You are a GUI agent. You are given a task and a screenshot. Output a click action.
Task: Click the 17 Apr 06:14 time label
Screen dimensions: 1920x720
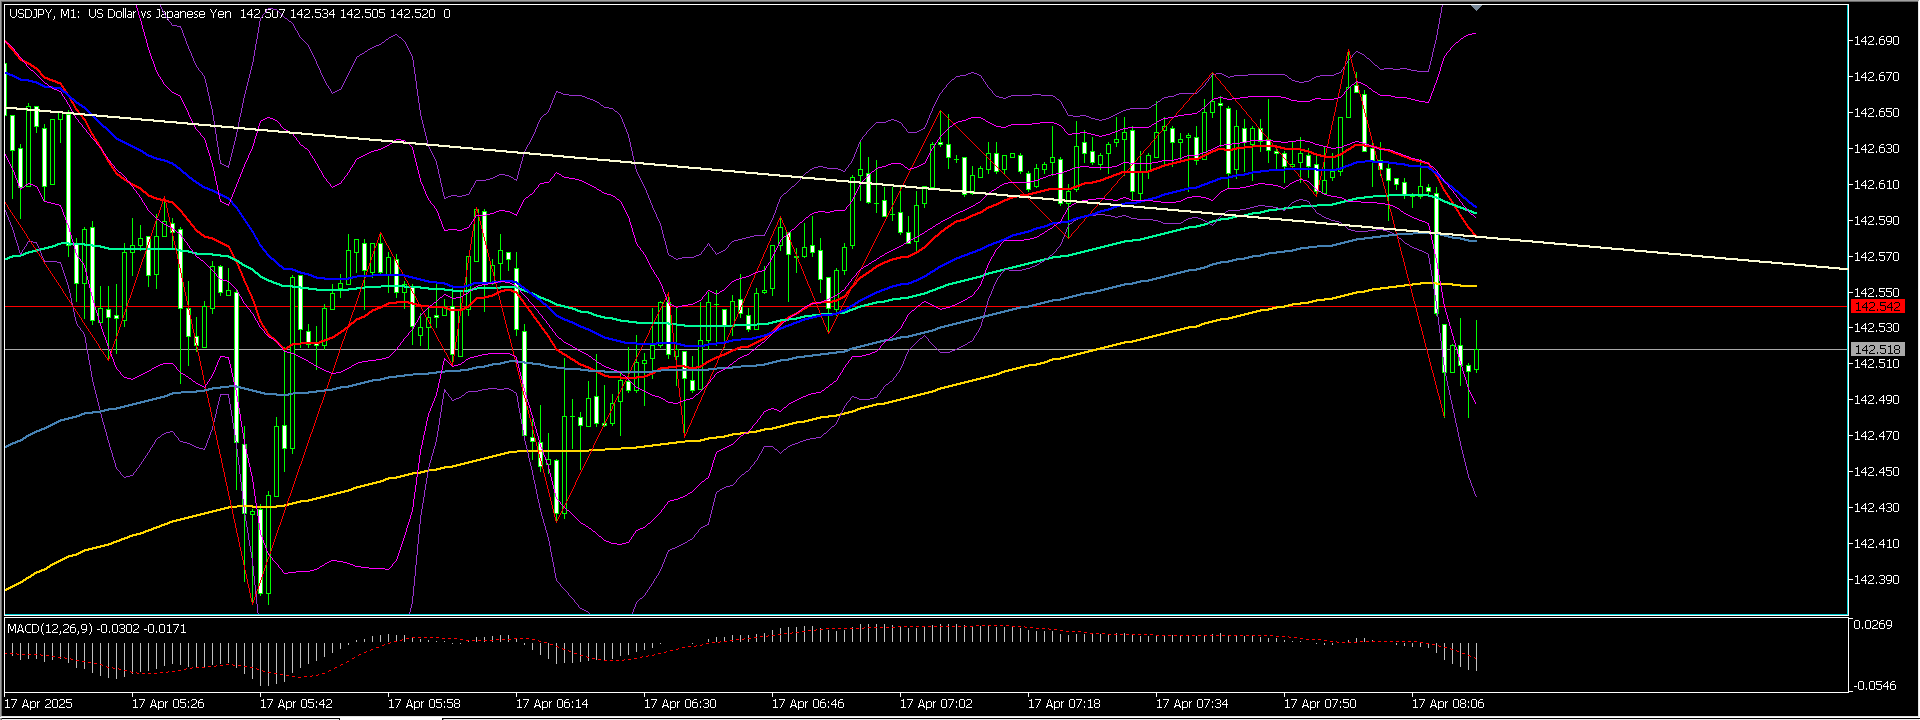(x=552, y=704)
